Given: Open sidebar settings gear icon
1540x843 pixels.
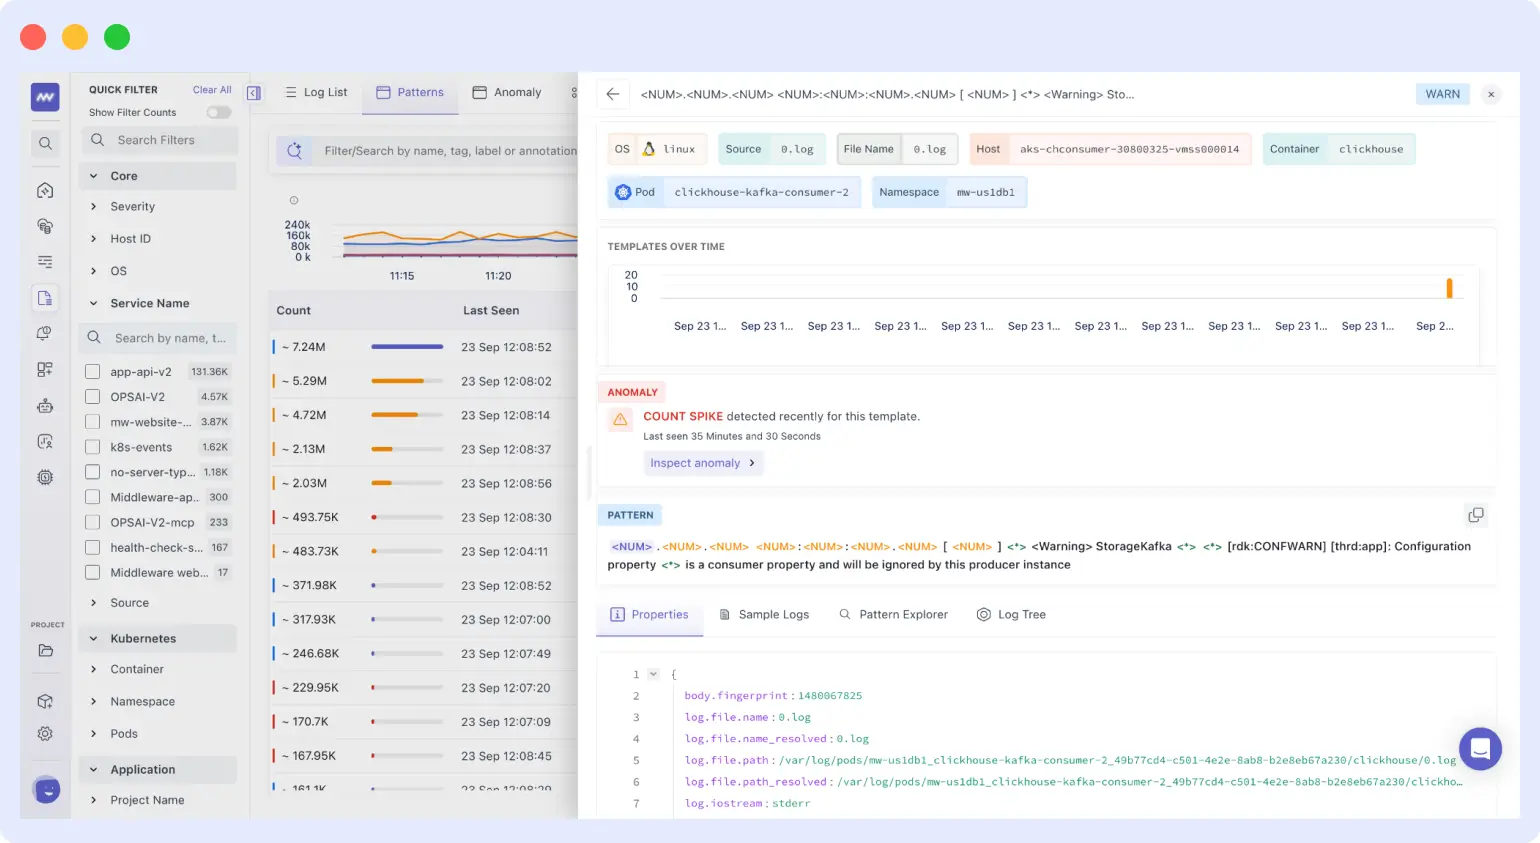Looking at the screenshot, I should 45,733.
